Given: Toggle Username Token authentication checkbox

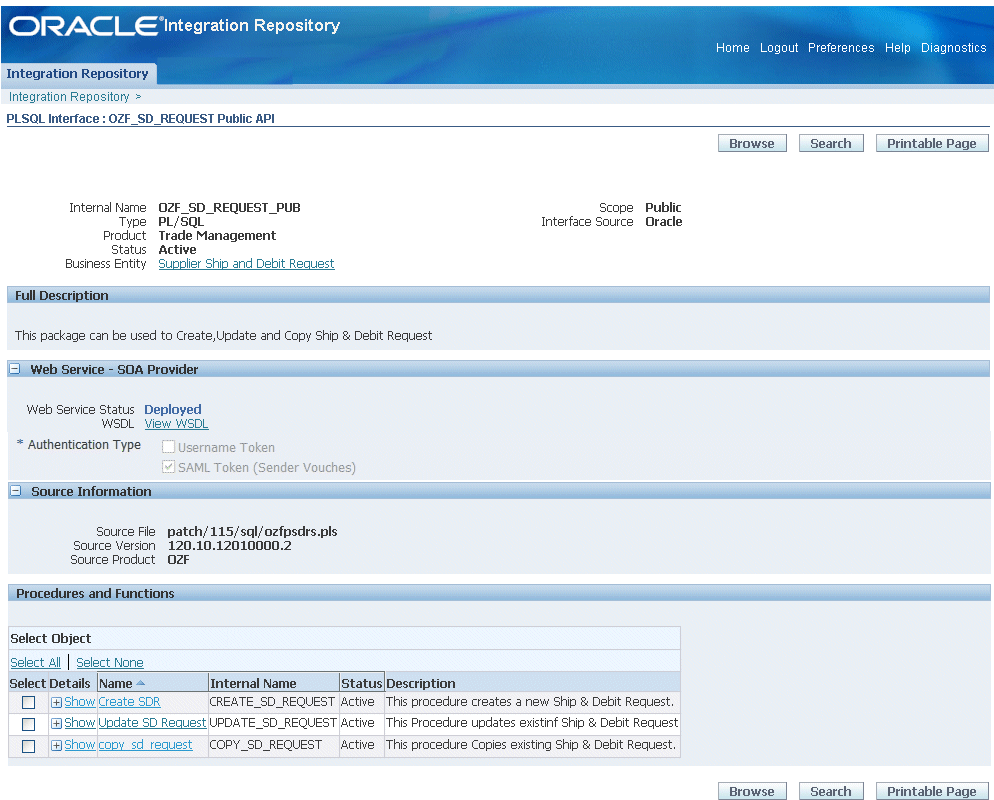Looking at the screenshot, I should 168,447.
